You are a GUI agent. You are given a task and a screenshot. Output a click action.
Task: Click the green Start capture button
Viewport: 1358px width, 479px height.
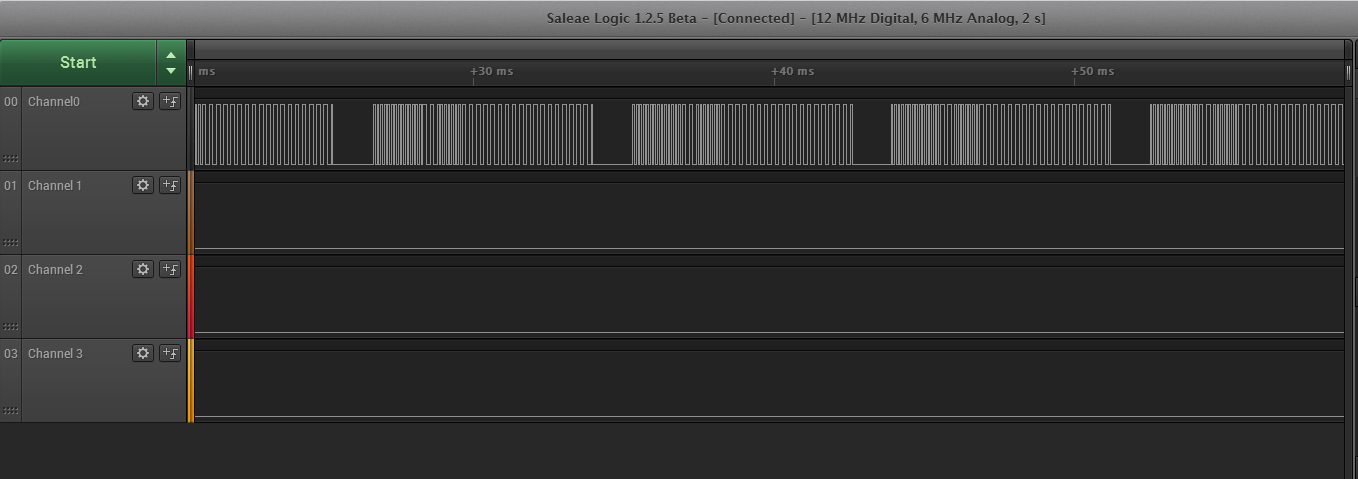click(x=78, y=62)
